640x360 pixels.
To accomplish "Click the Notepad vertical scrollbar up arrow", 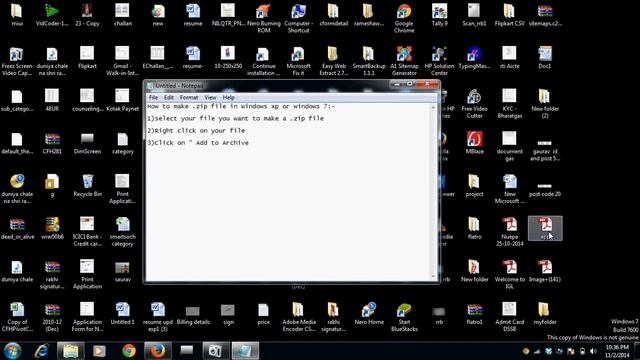I will point(433,107).
